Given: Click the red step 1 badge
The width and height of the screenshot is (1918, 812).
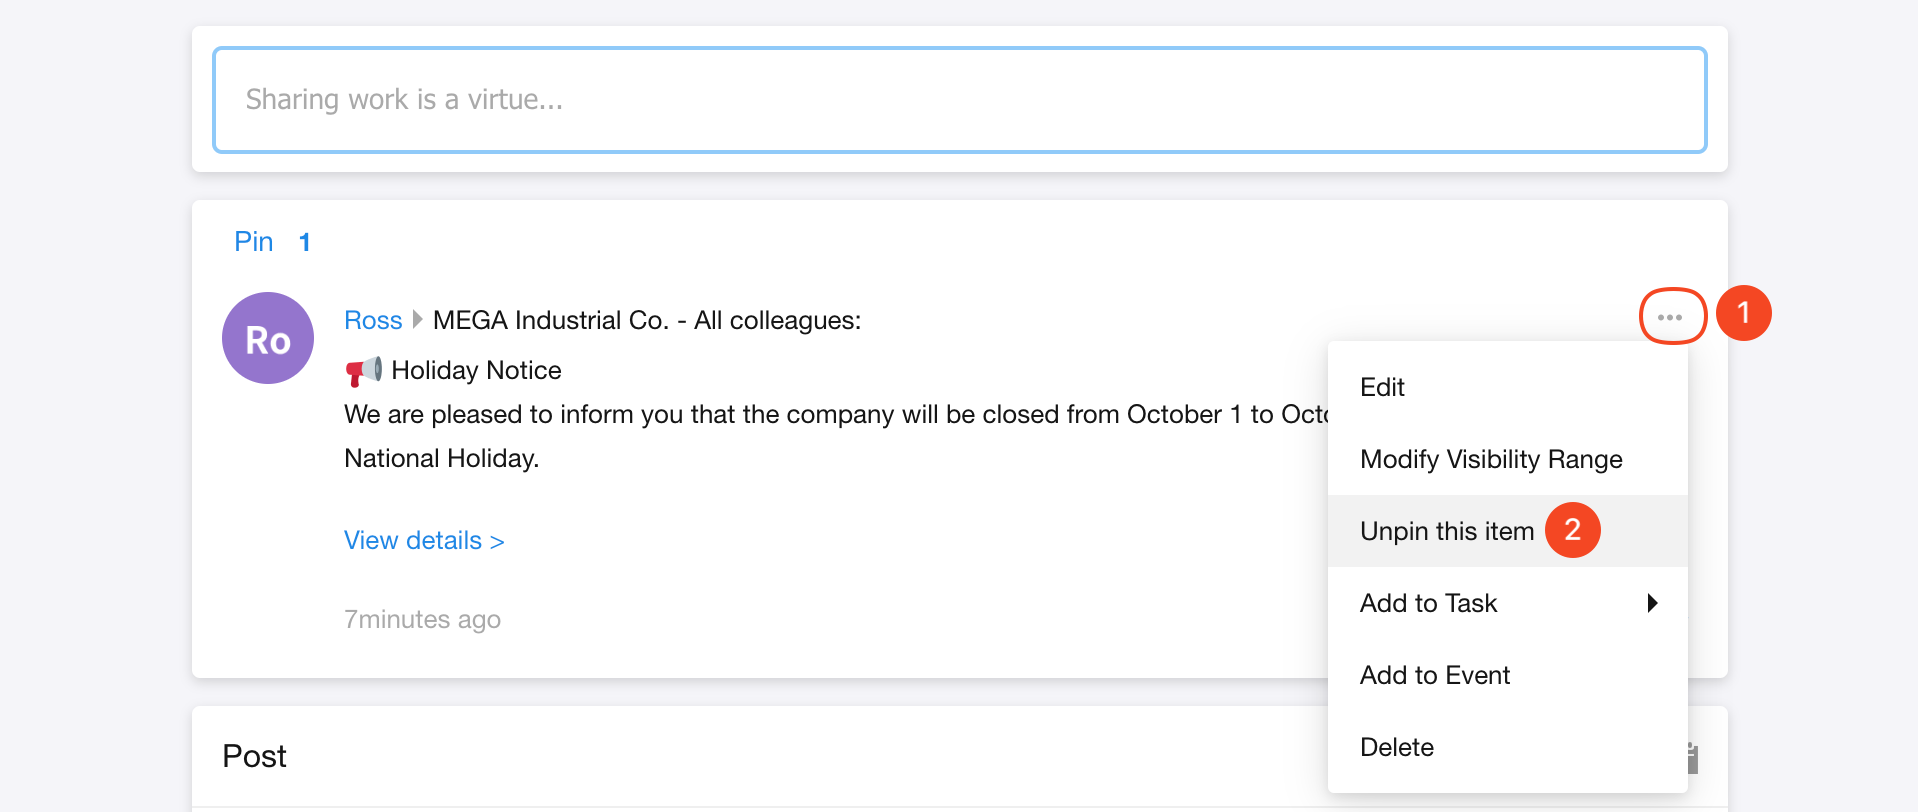Looking at the screenshot, I should tap(1743, 313).
